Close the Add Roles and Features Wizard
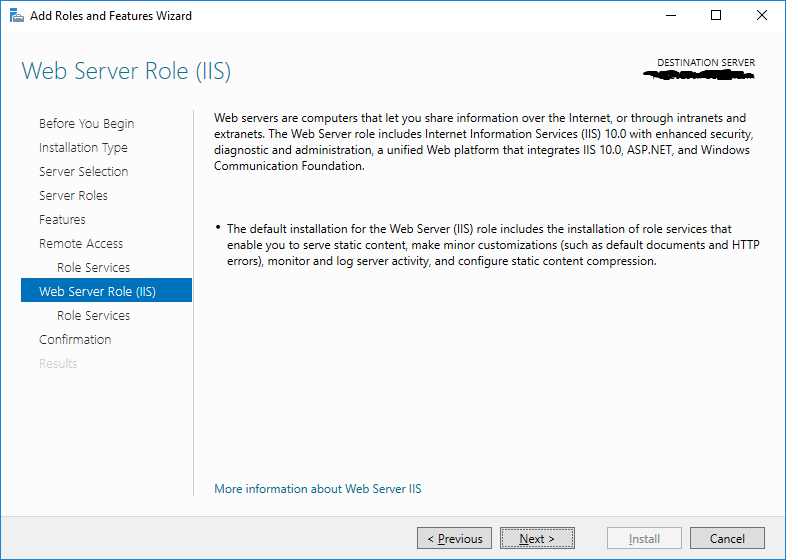Viewport: 786px width, 560px height. click(x=761, y=16)
